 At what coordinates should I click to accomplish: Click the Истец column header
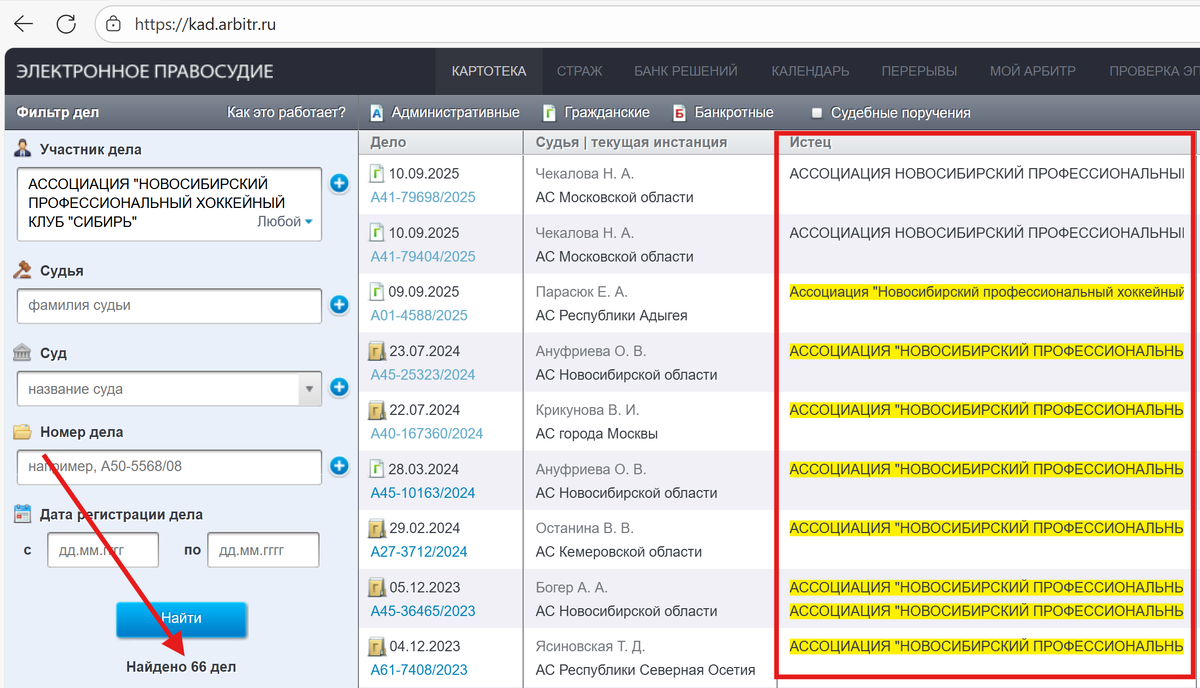(809, 142)
